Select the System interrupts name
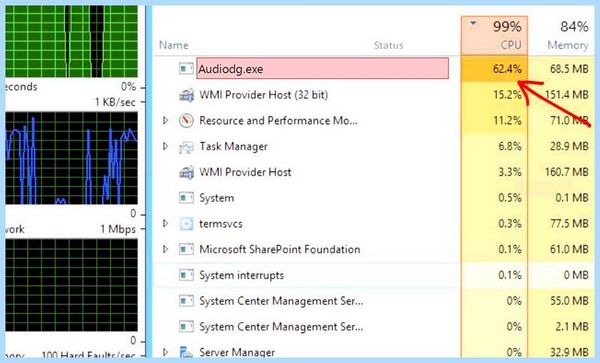The height and width of the screenshot is (363, 600). click(241, 275)
